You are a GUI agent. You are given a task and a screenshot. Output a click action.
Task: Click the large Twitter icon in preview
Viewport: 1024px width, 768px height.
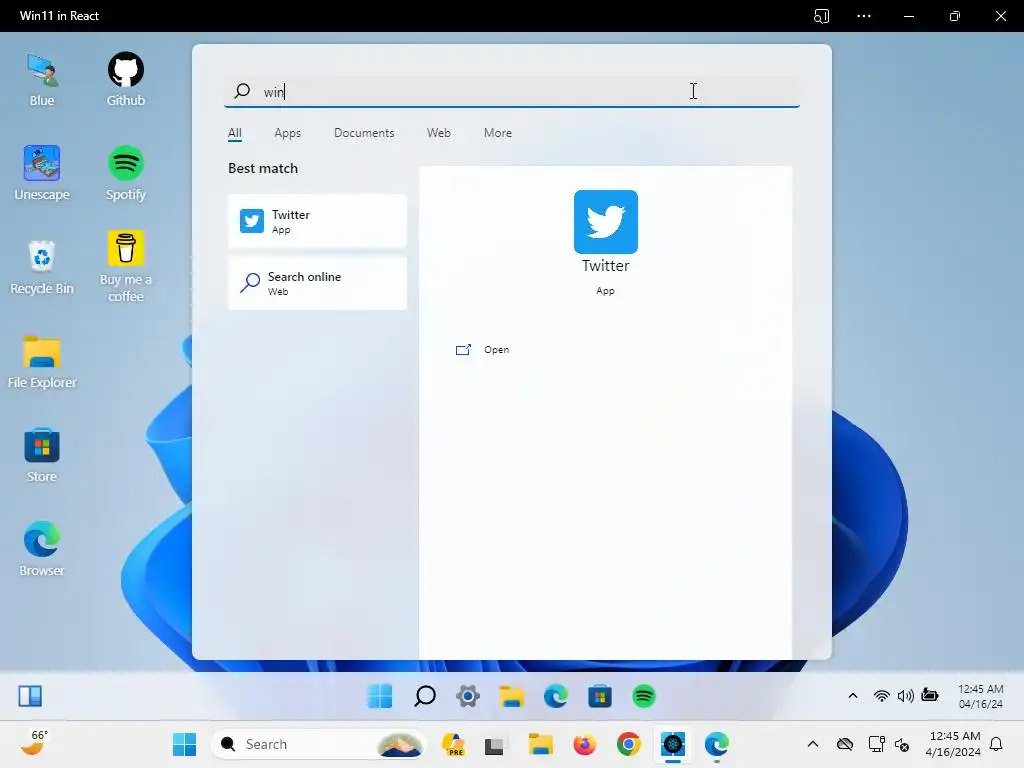[605, 222]
